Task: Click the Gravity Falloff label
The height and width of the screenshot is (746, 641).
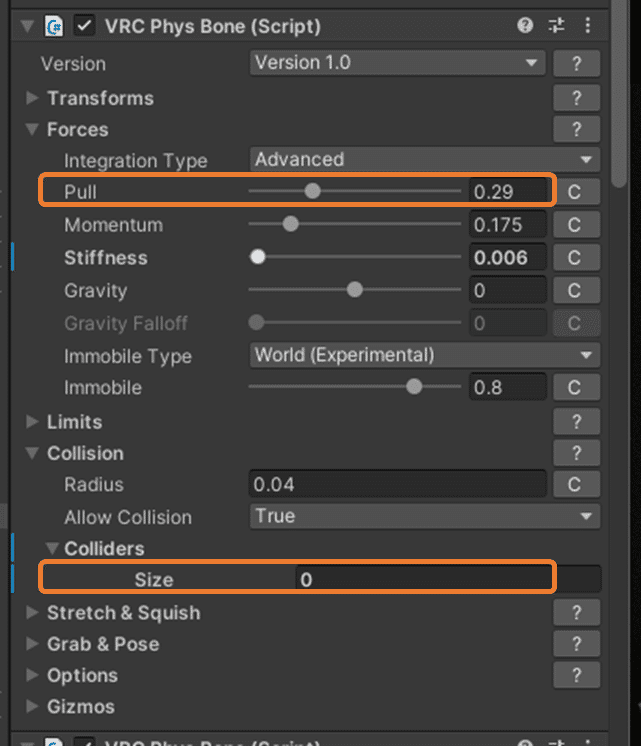Action: (126, 323)
